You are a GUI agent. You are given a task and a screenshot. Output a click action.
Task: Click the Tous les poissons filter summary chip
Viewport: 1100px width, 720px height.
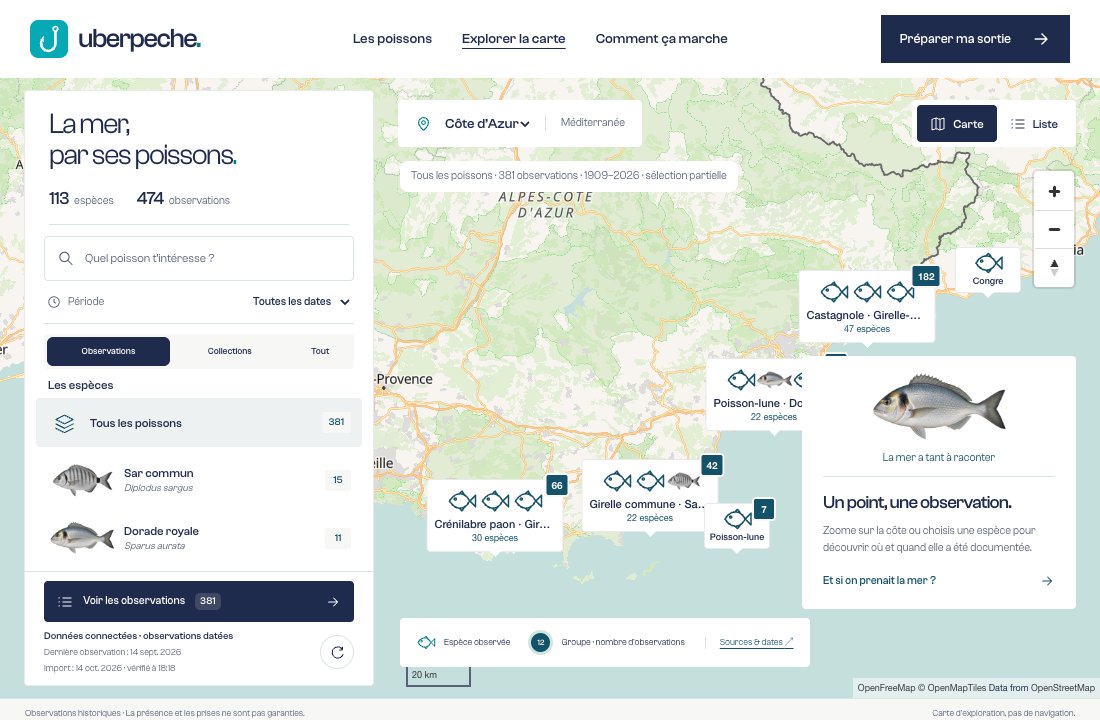click(568, 175)
